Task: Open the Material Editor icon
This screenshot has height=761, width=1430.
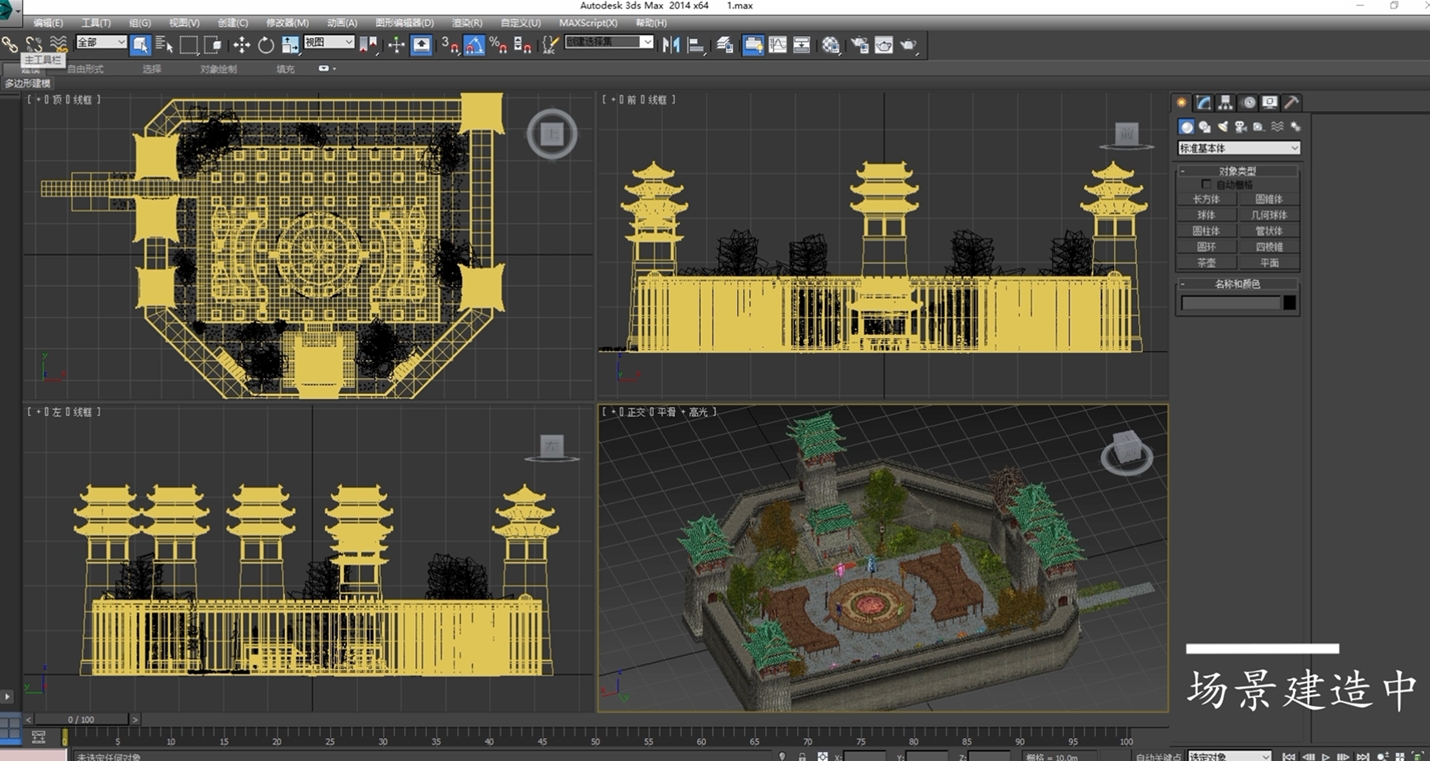Action: [x=831, y=45]
